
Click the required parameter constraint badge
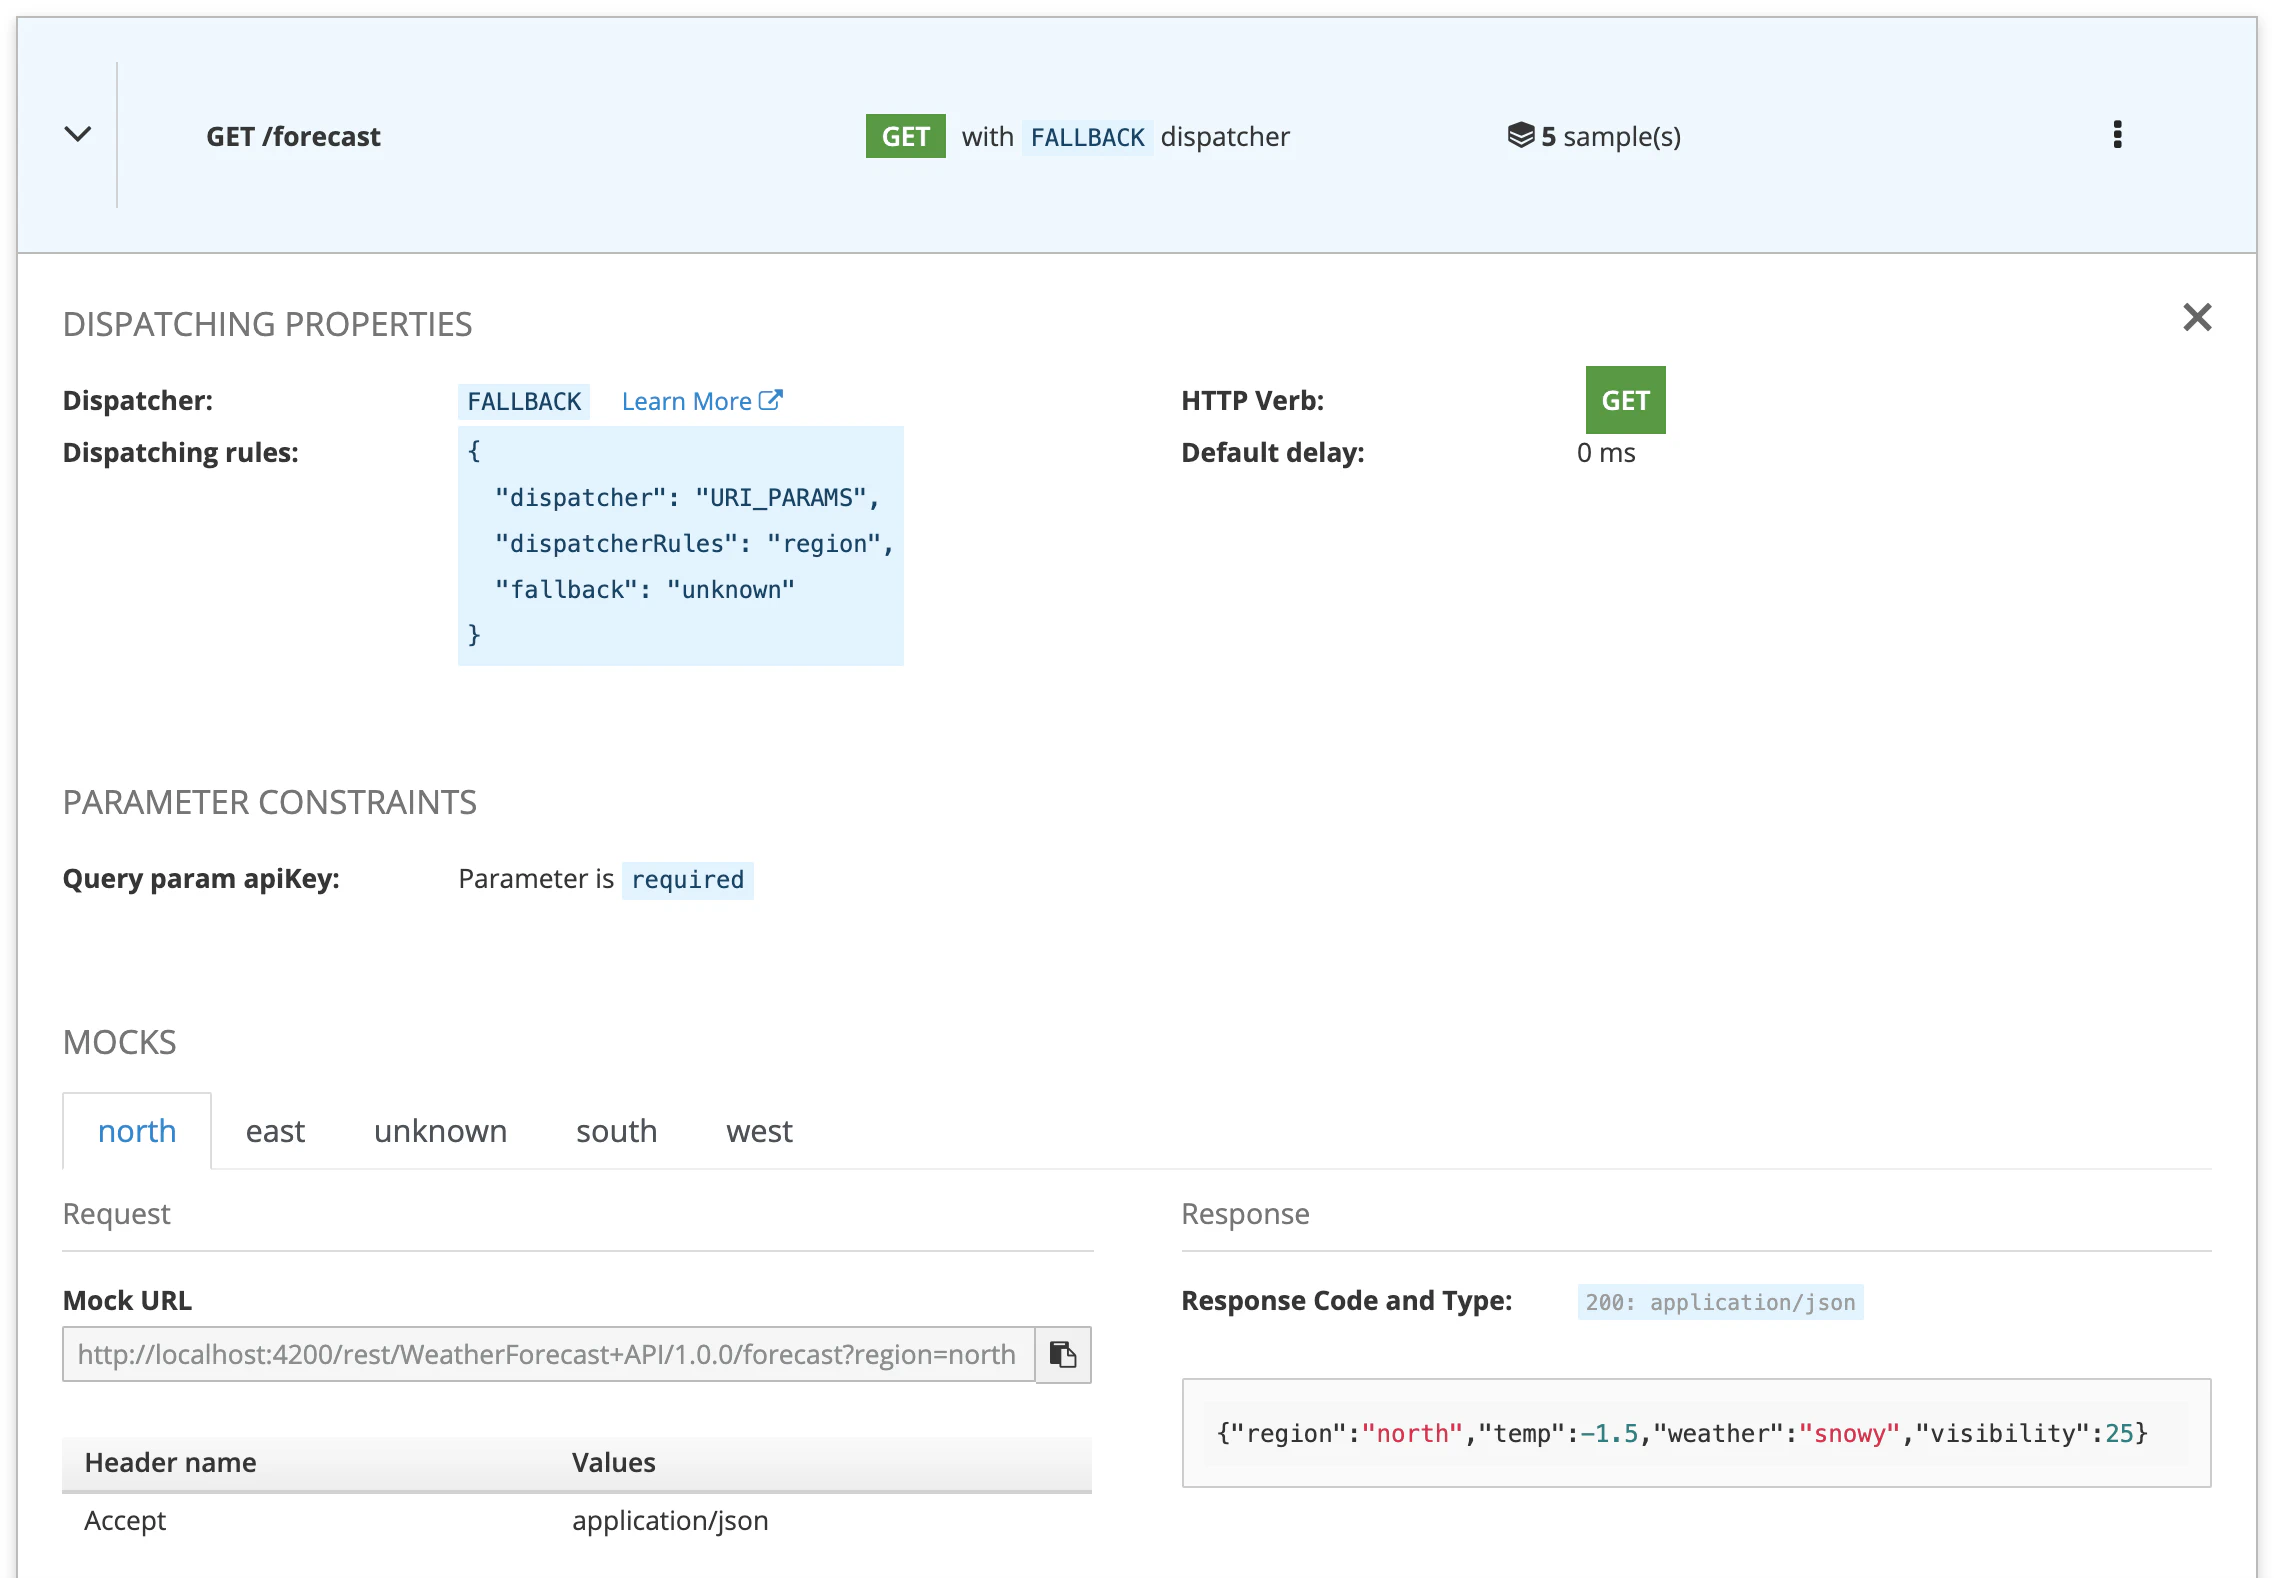pyautogui.click(x=687, y=880)
